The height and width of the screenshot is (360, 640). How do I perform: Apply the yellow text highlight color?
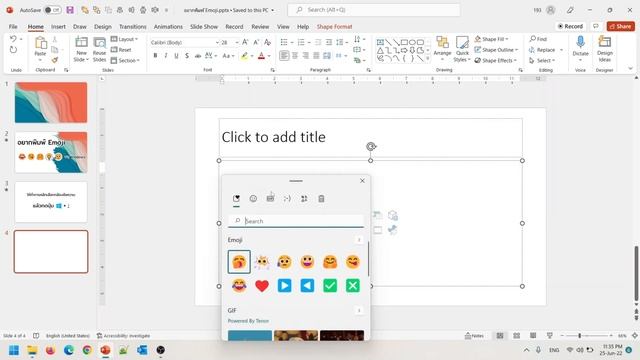244,56
